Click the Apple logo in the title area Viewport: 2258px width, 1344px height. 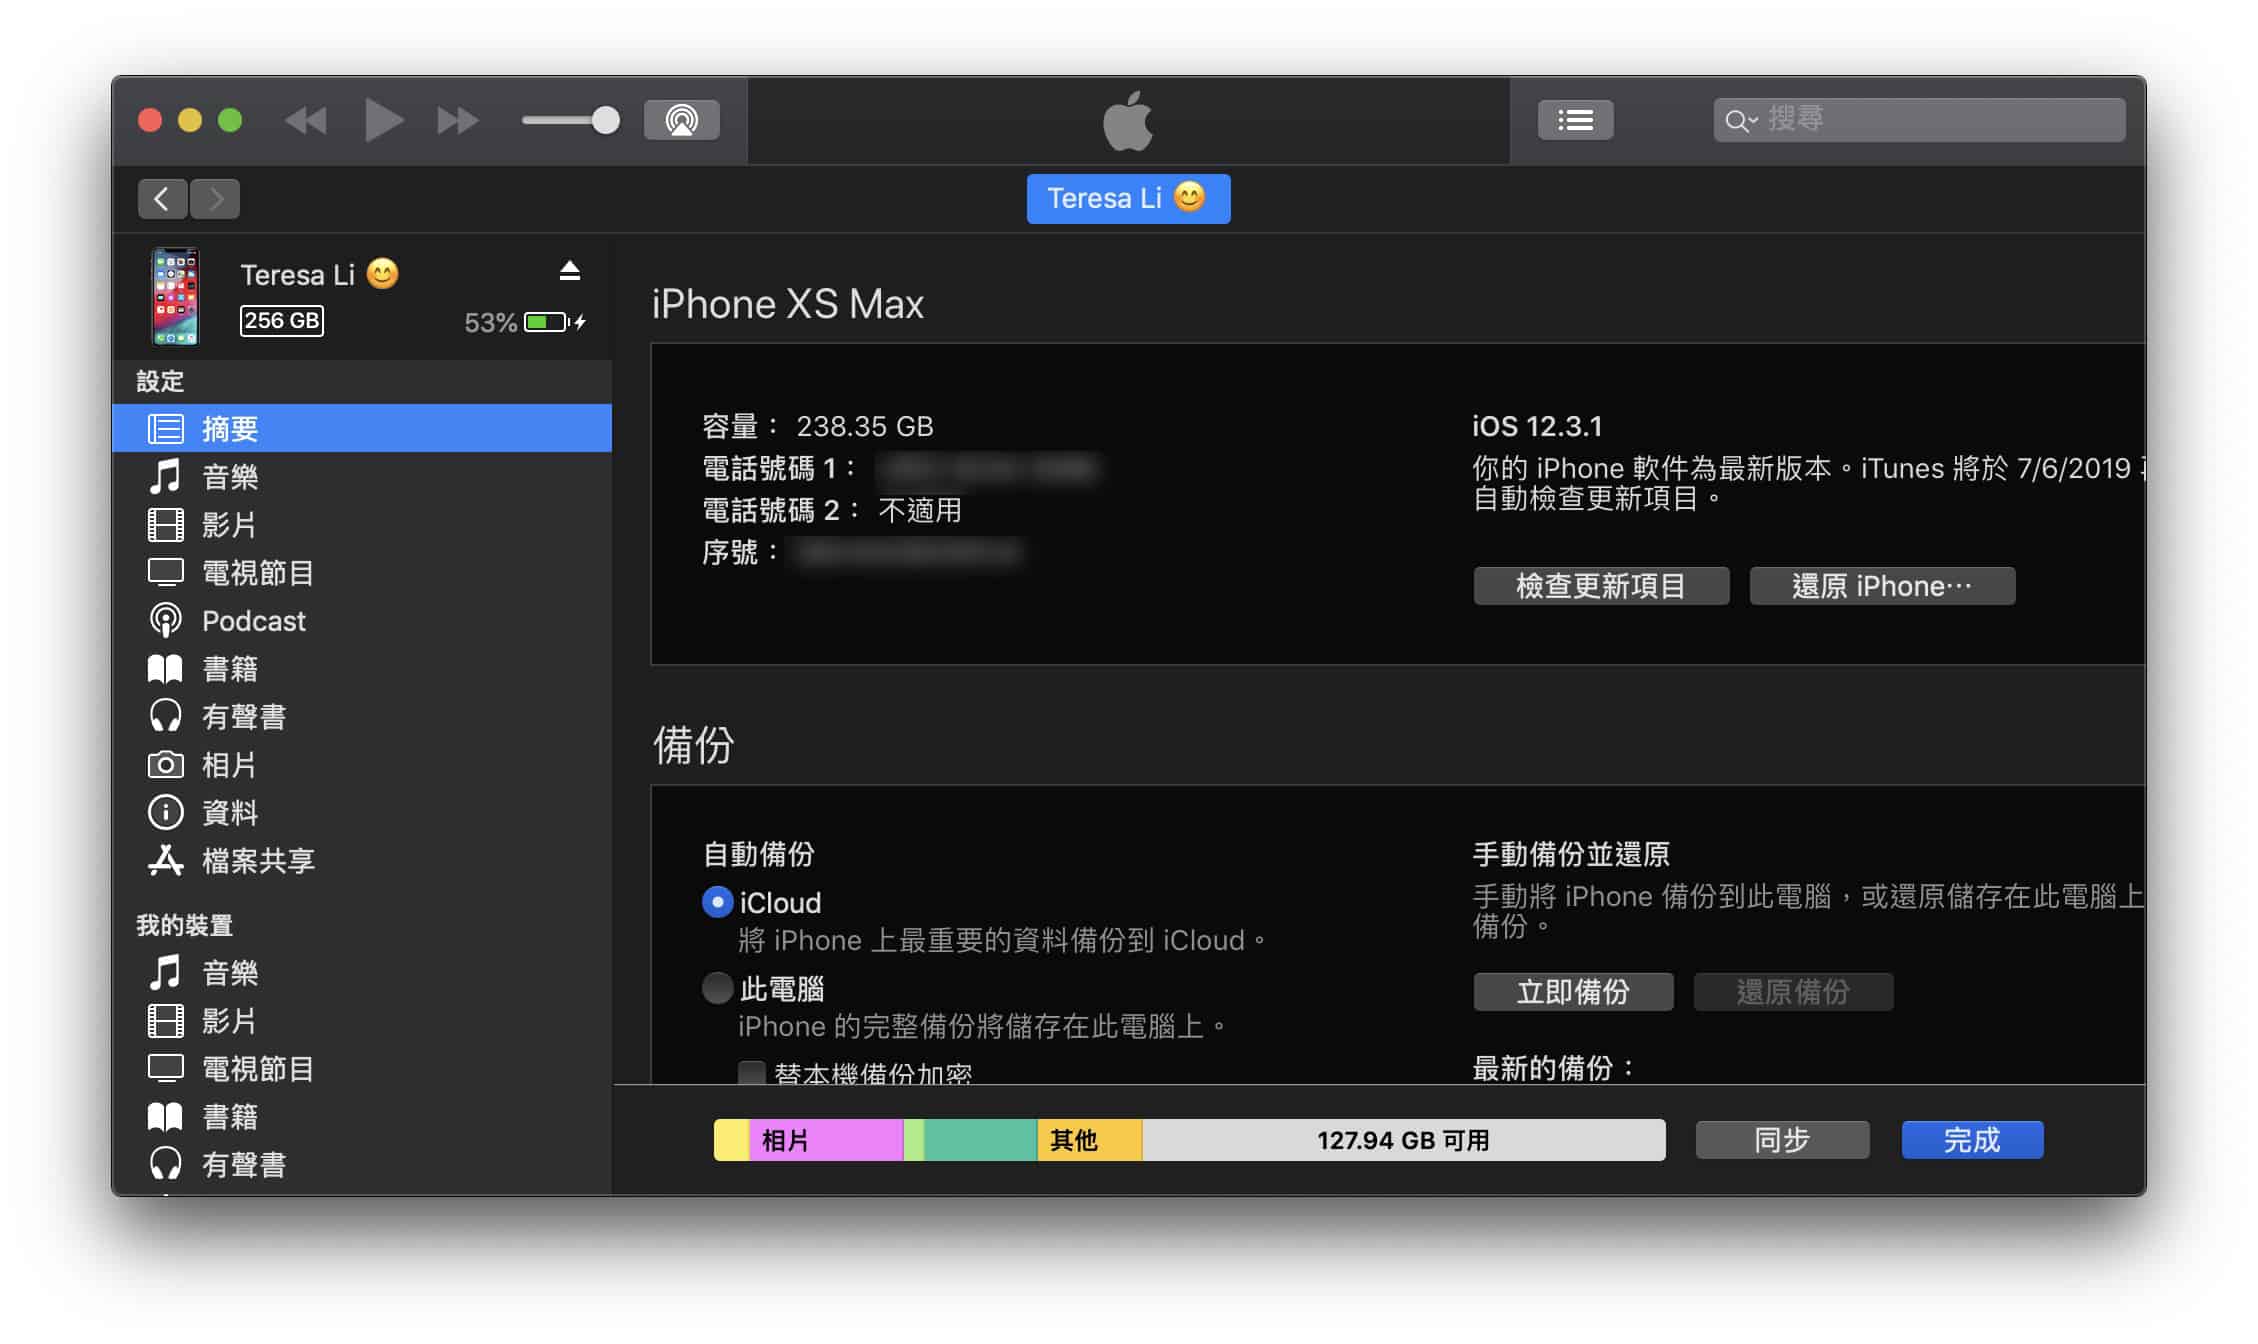coord(1128,120)
